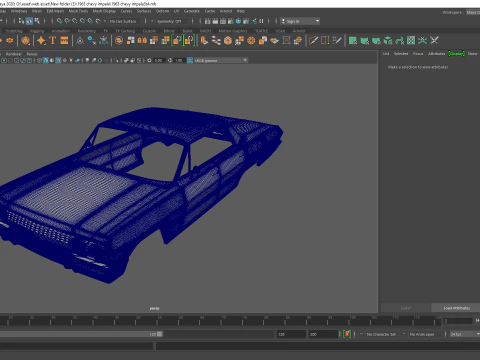The width and height of the screenshot is (480, 360).
Task: Open the viewport Panels menu
Action: tap(32, 54)
